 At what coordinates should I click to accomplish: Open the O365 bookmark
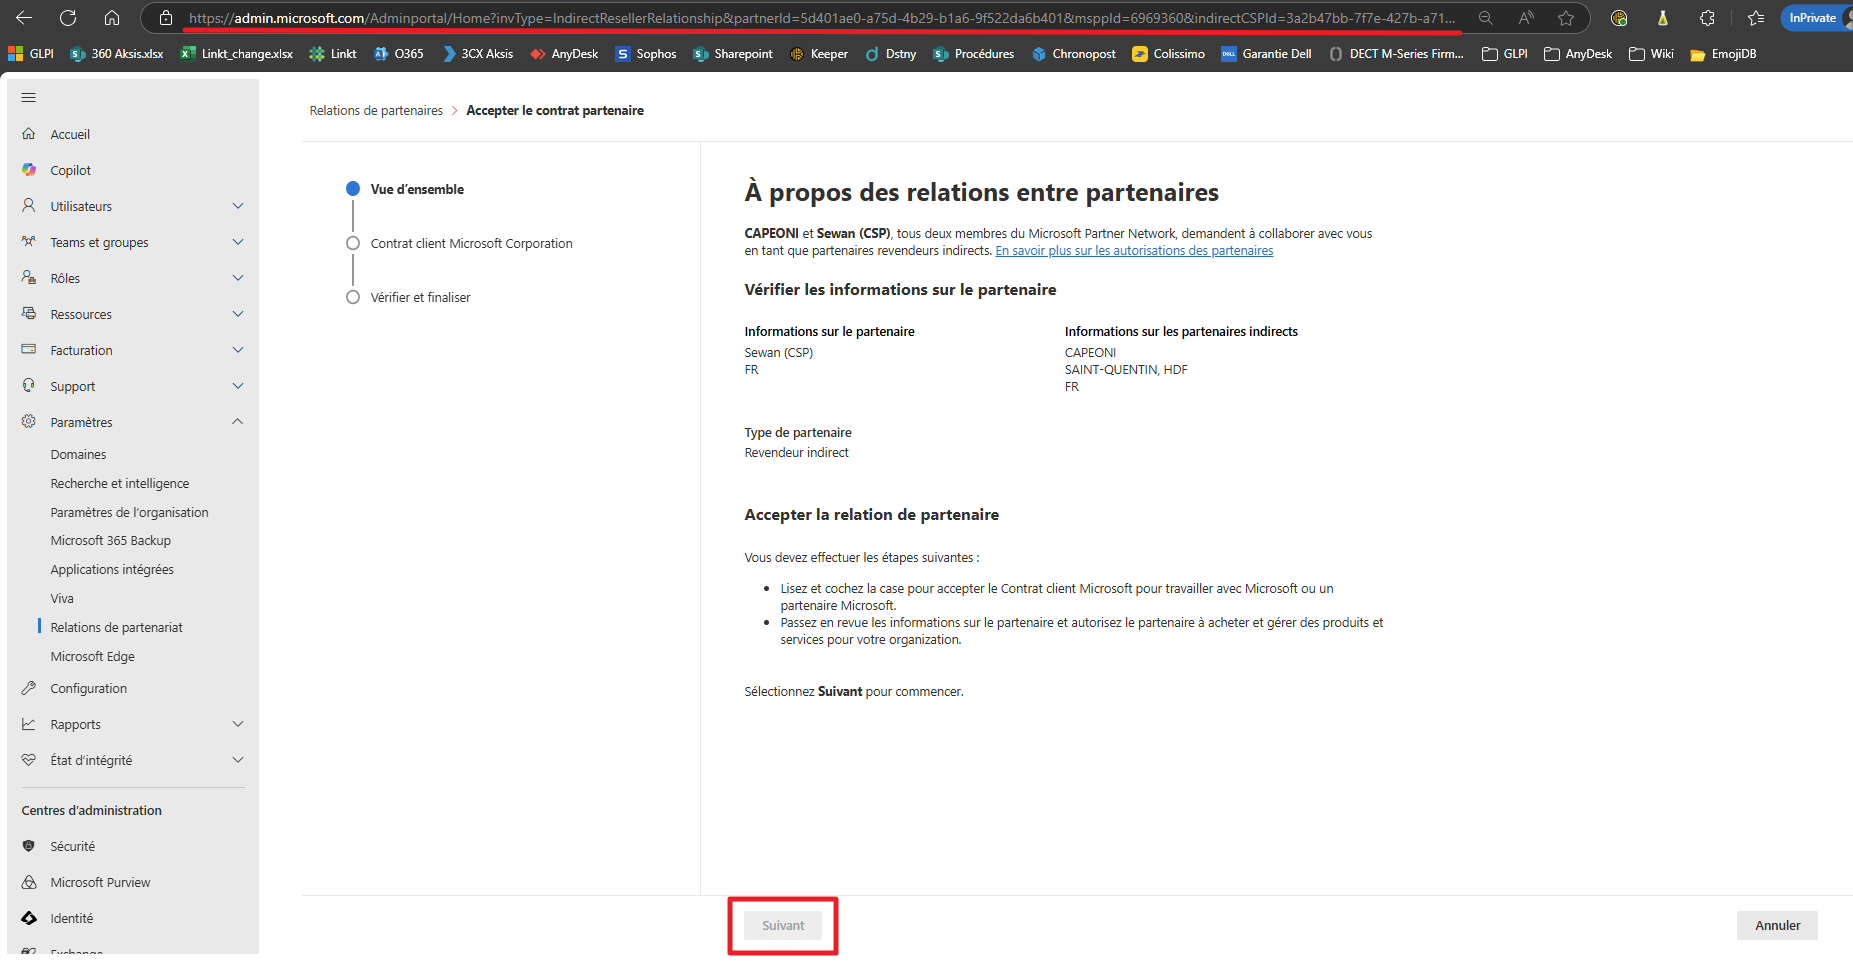(x=399, y=54)
